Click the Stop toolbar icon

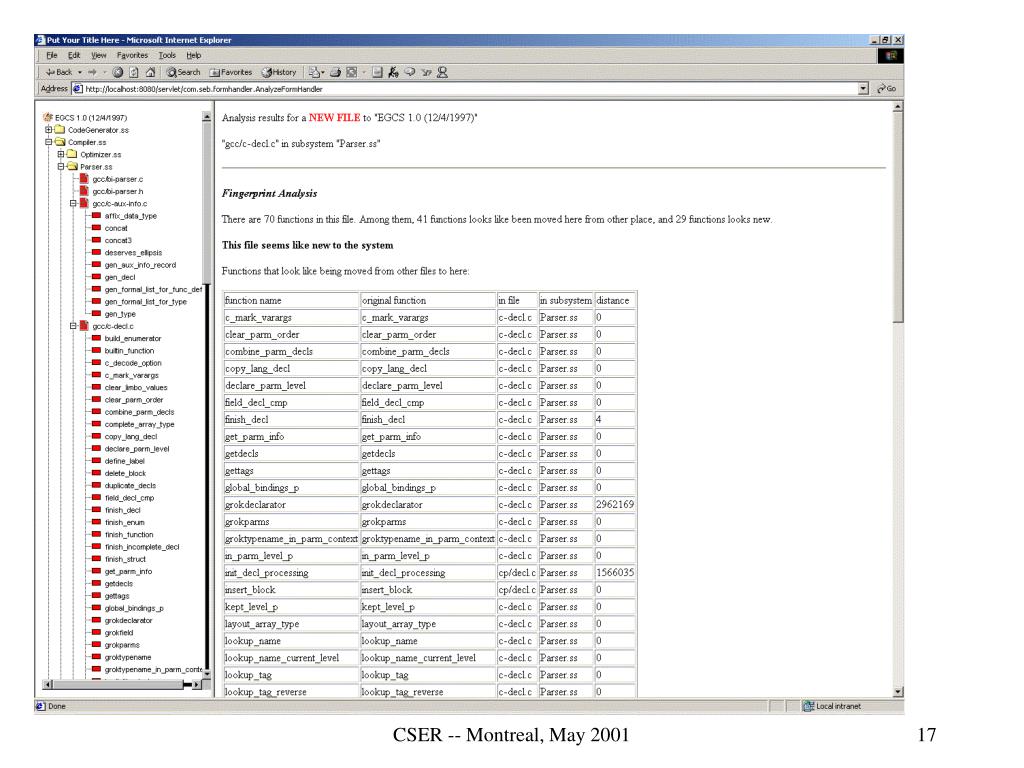pos(118,72)
